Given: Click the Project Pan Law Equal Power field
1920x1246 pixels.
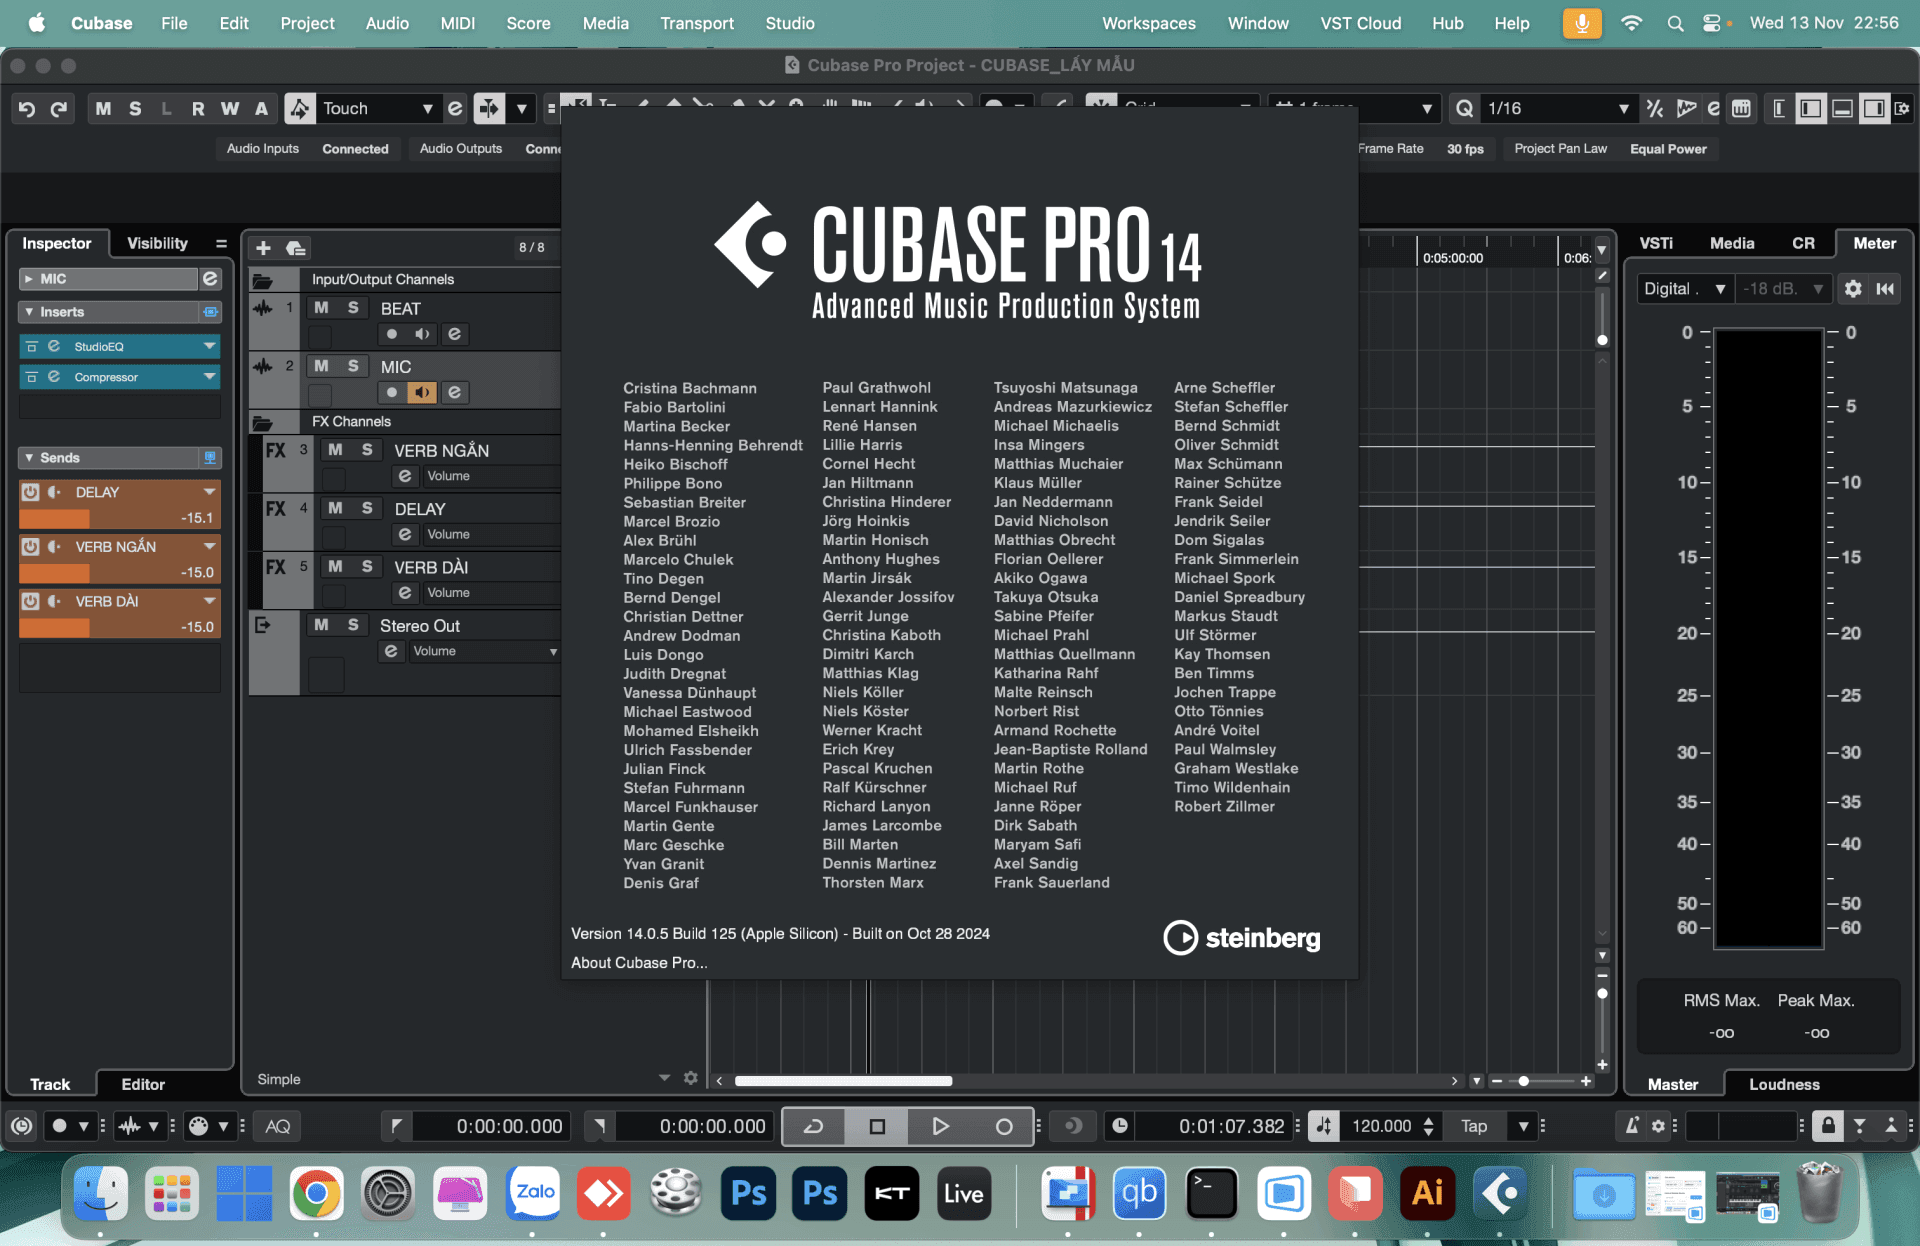Looking at the screenshot, I should 1668,149.
